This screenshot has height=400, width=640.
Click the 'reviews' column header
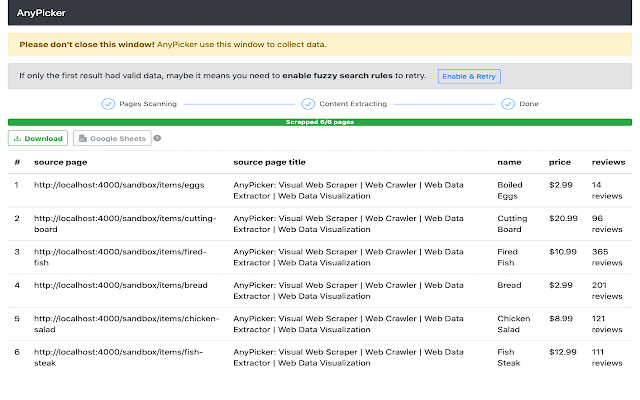pos(608,161)
